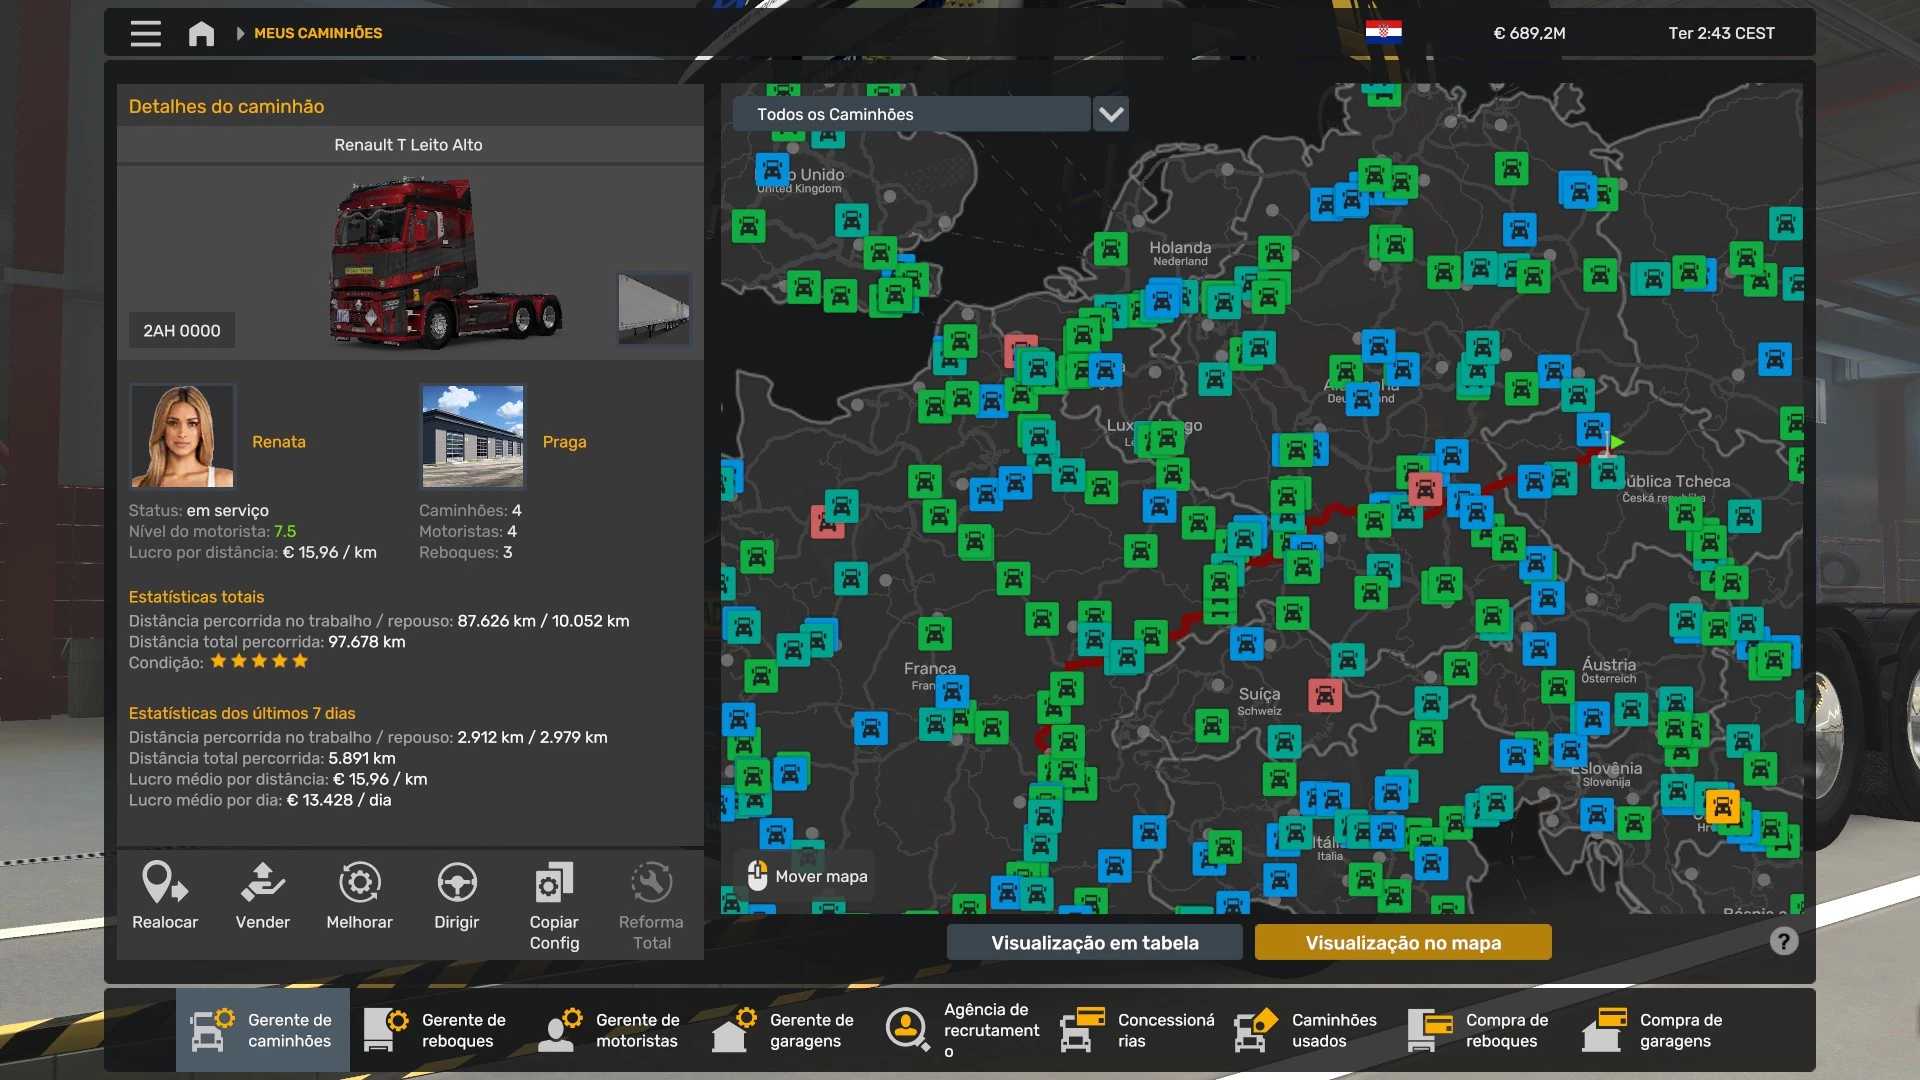Switch to Visualização em tabela

point(1094,942)
